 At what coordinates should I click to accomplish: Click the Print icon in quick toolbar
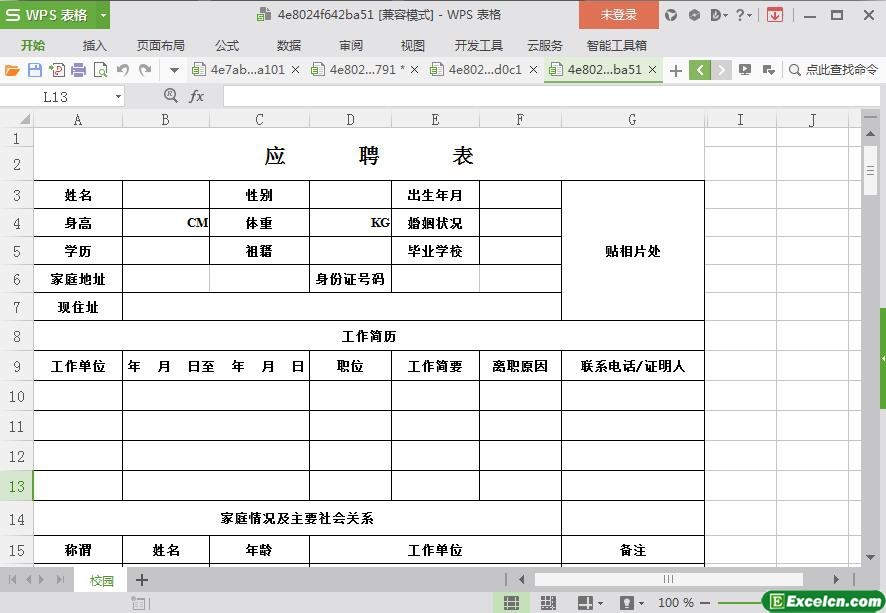[79, 70]
